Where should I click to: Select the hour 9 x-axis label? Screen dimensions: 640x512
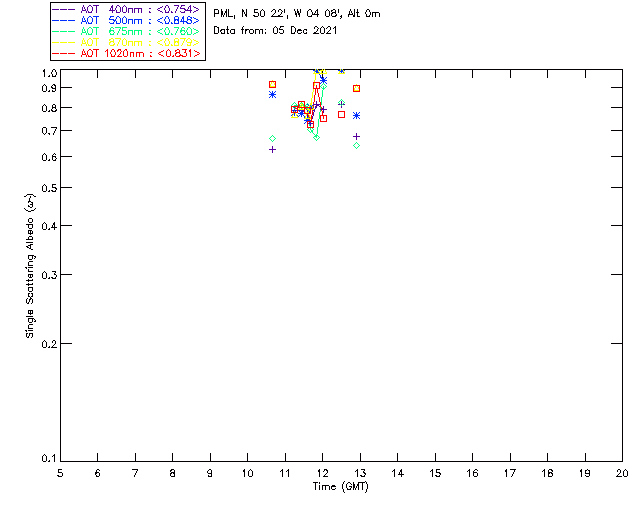(x=210, y=473)
